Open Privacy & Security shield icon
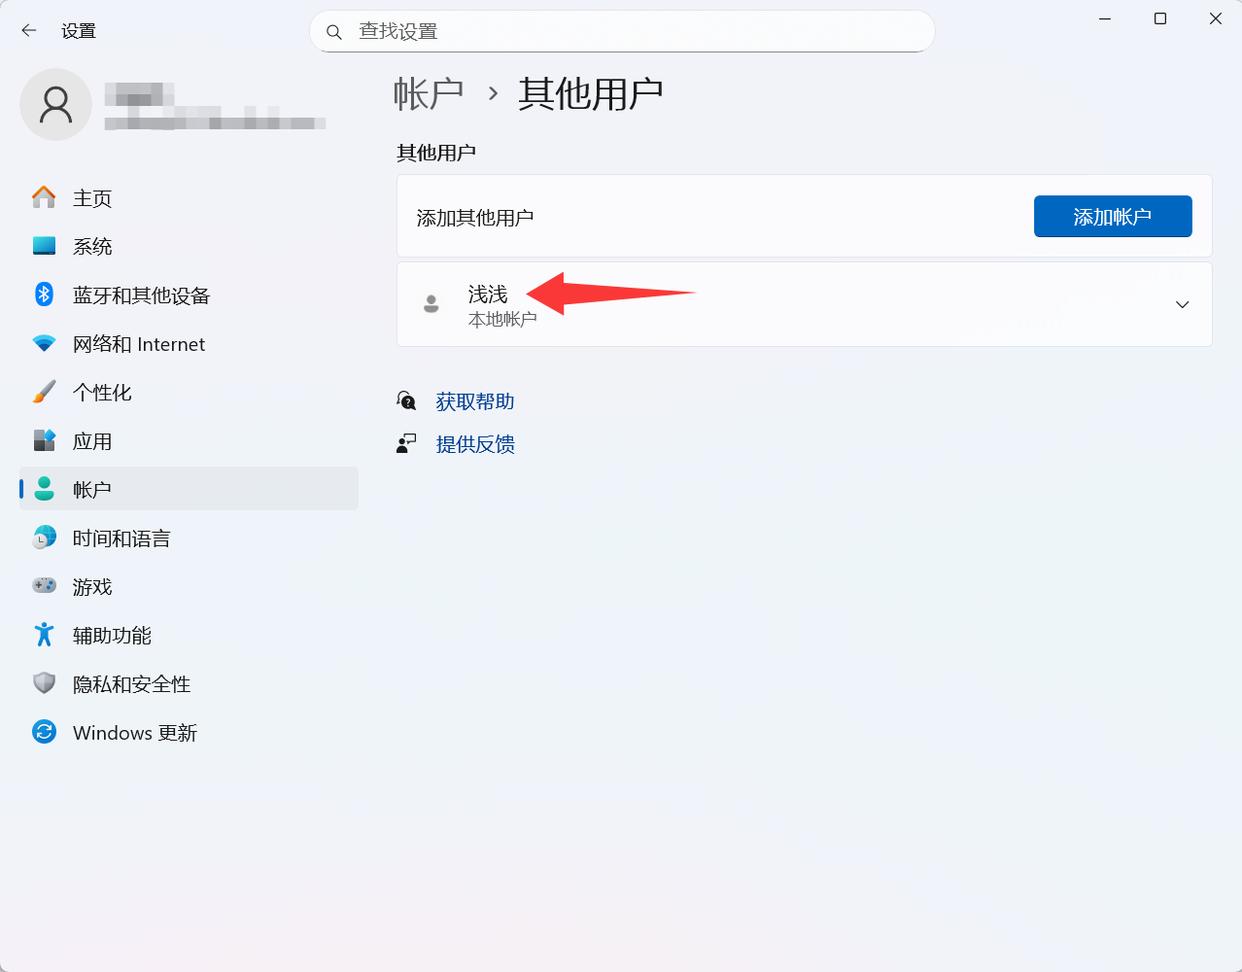The width and height of the screenshot is (1242, 972). 44,684
